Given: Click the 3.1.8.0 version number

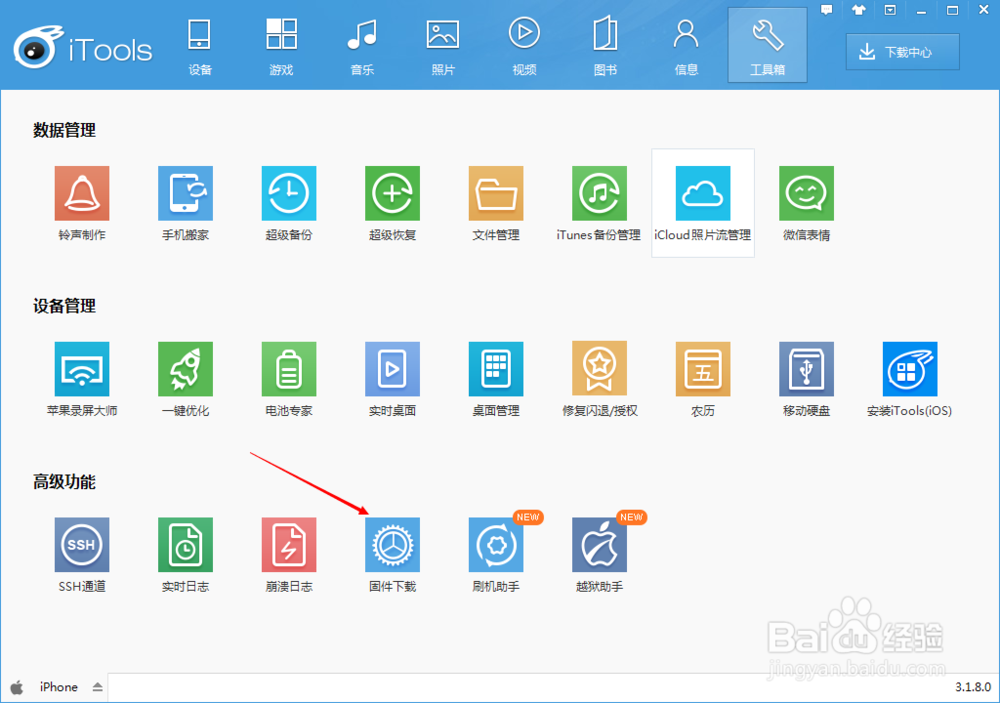Looking at the screenshot, I should point(973,687).
